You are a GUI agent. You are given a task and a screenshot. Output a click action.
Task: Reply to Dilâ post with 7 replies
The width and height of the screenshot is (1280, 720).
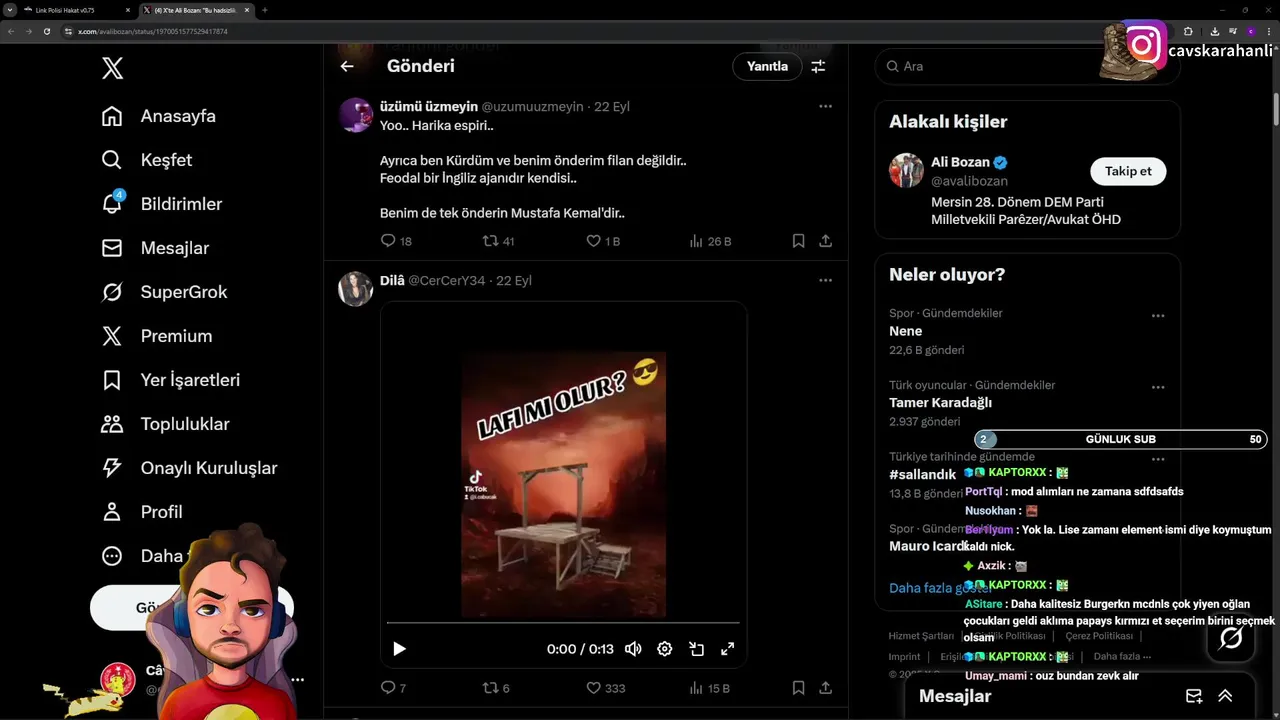coord(393,688)
